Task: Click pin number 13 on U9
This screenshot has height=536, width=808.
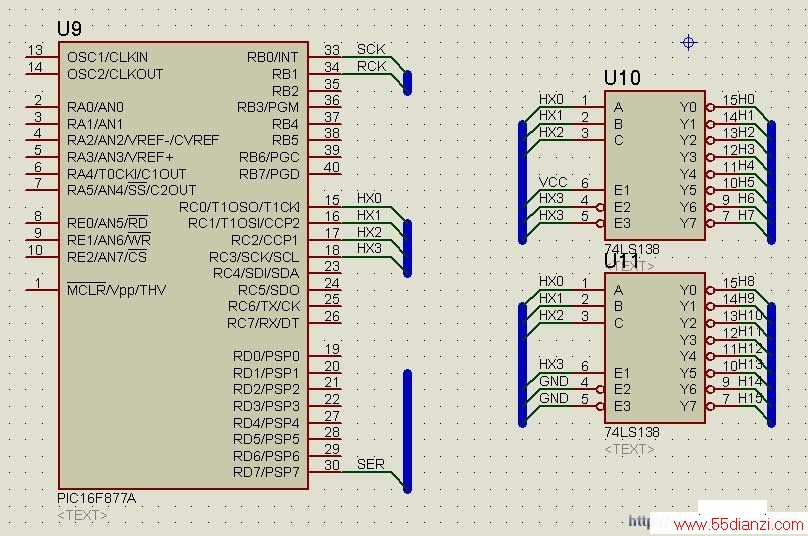Action: click(x=35, y=50)
